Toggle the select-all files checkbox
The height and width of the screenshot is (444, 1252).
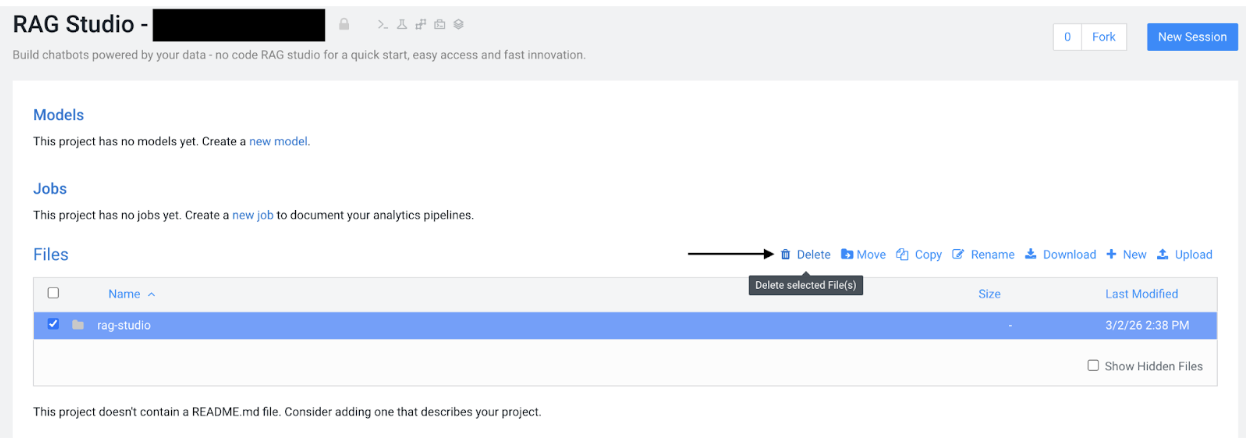(x=54, y=293)
